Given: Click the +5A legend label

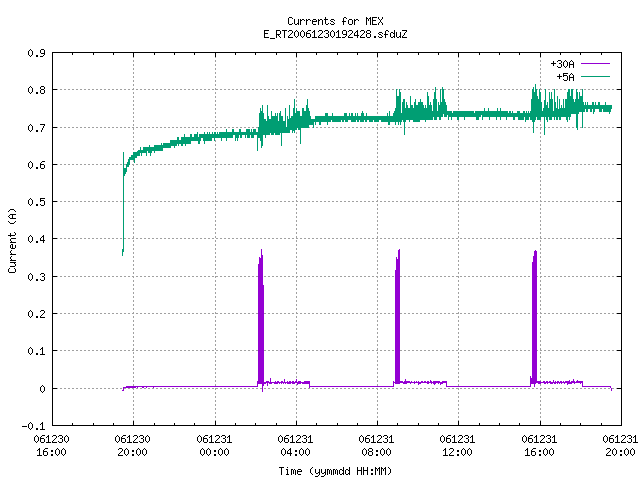Looking at the screenshot, I should click(x=565, y=77).
